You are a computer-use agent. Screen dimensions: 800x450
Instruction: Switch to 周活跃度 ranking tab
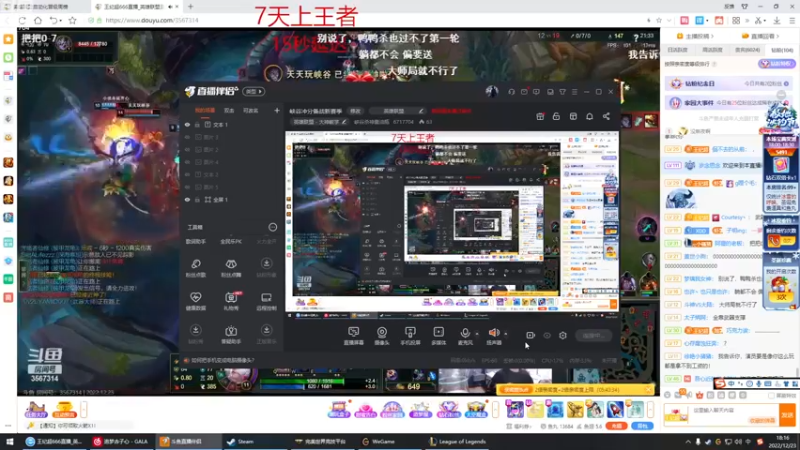click(712, 50)
